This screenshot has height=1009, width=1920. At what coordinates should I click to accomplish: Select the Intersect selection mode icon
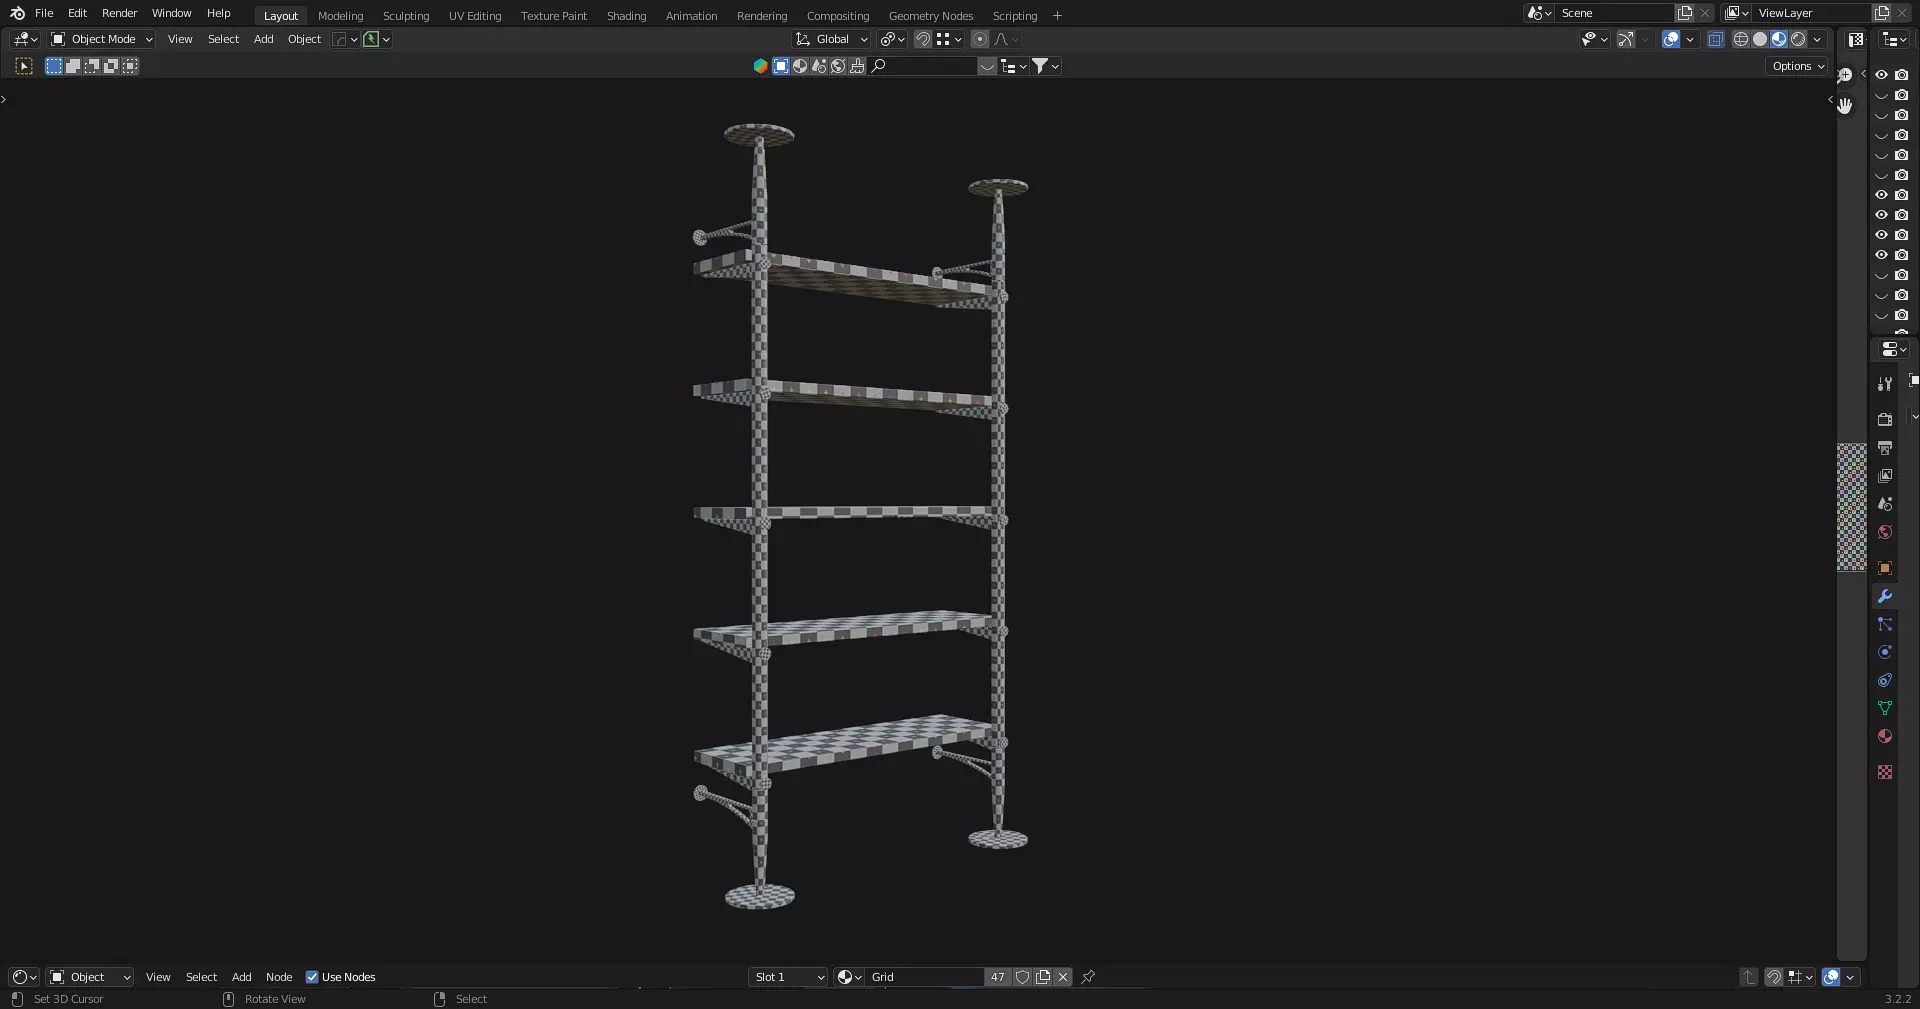click(130, 66)
